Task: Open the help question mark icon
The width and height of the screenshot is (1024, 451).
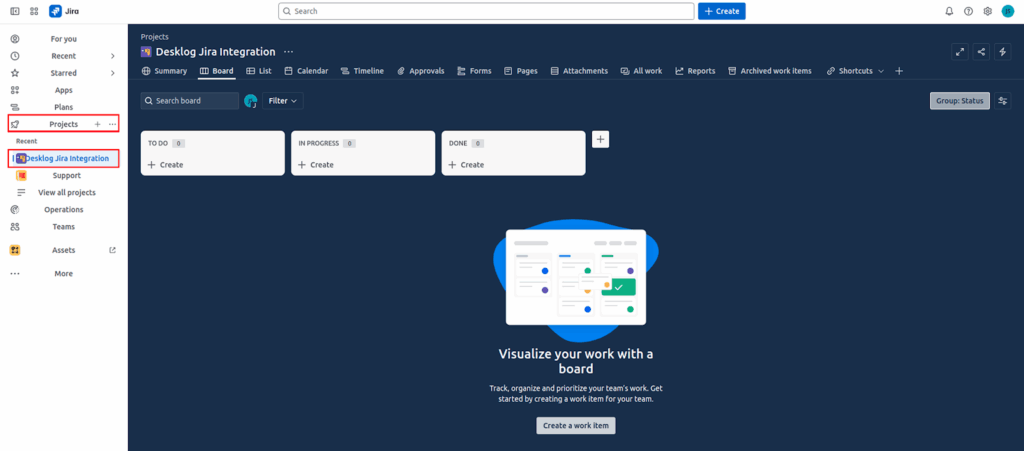Action: tap(968, 11)
